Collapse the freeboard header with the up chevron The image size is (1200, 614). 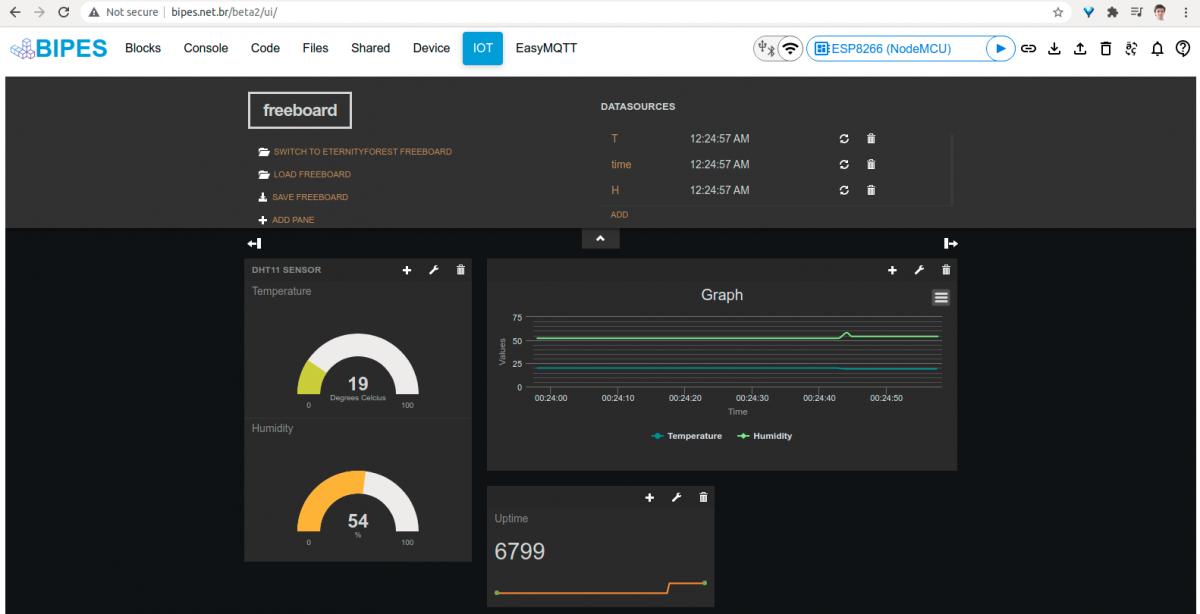click(x=600, y=238)
